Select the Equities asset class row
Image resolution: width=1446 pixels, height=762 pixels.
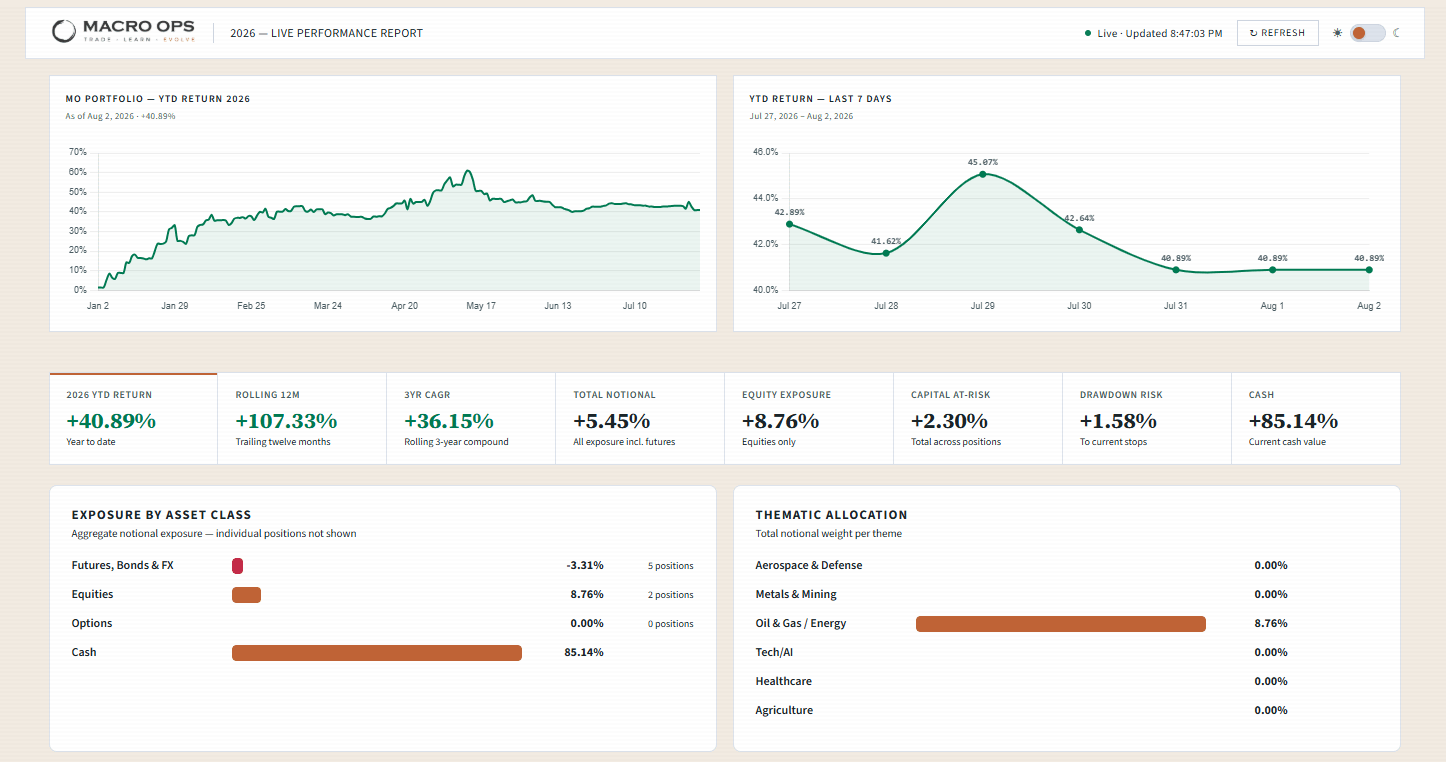pos(383,595)
